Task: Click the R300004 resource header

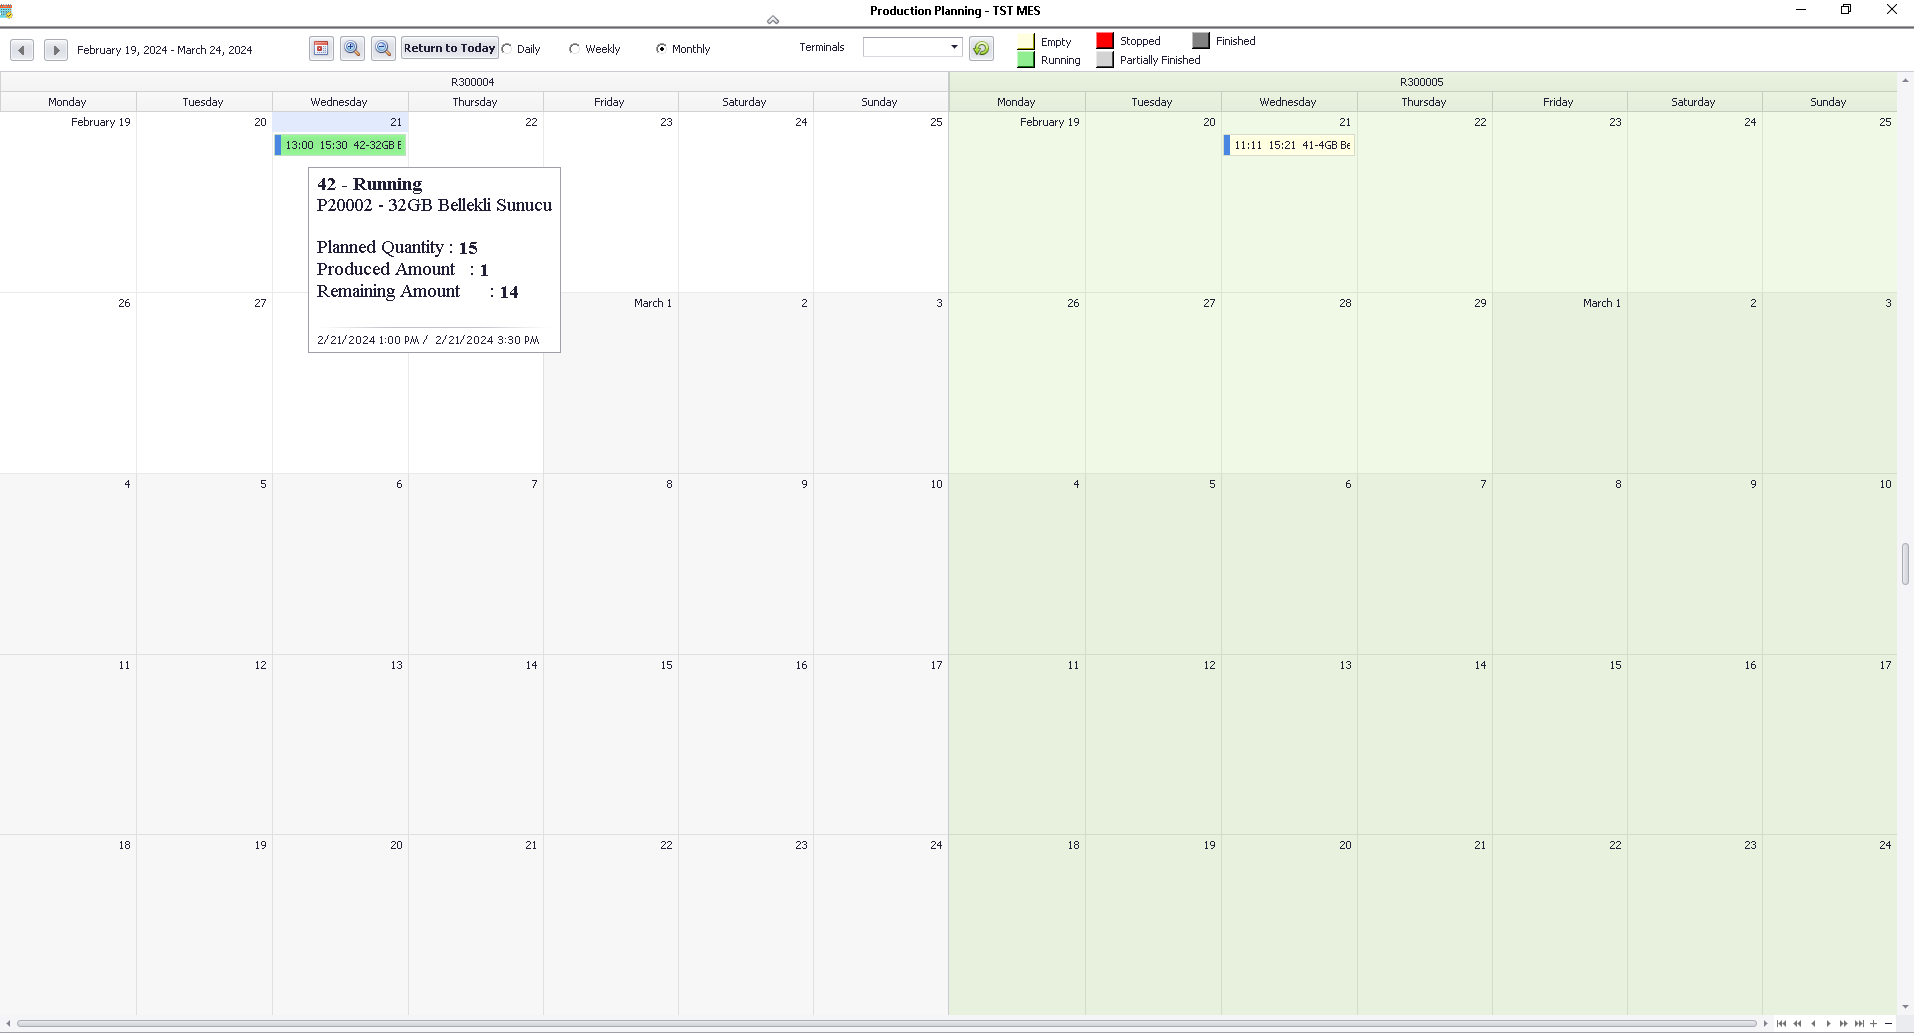Action: tap(473, 82)
